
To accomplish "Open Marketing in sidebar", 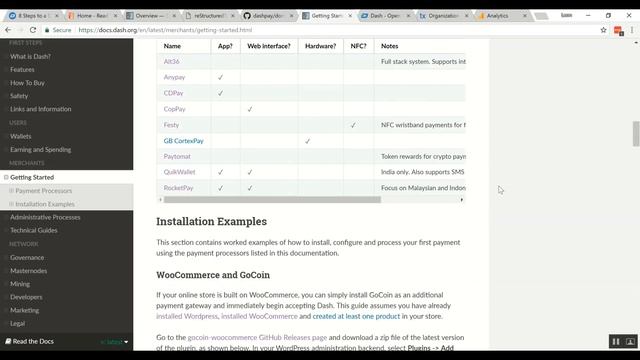I will (24, 310).
